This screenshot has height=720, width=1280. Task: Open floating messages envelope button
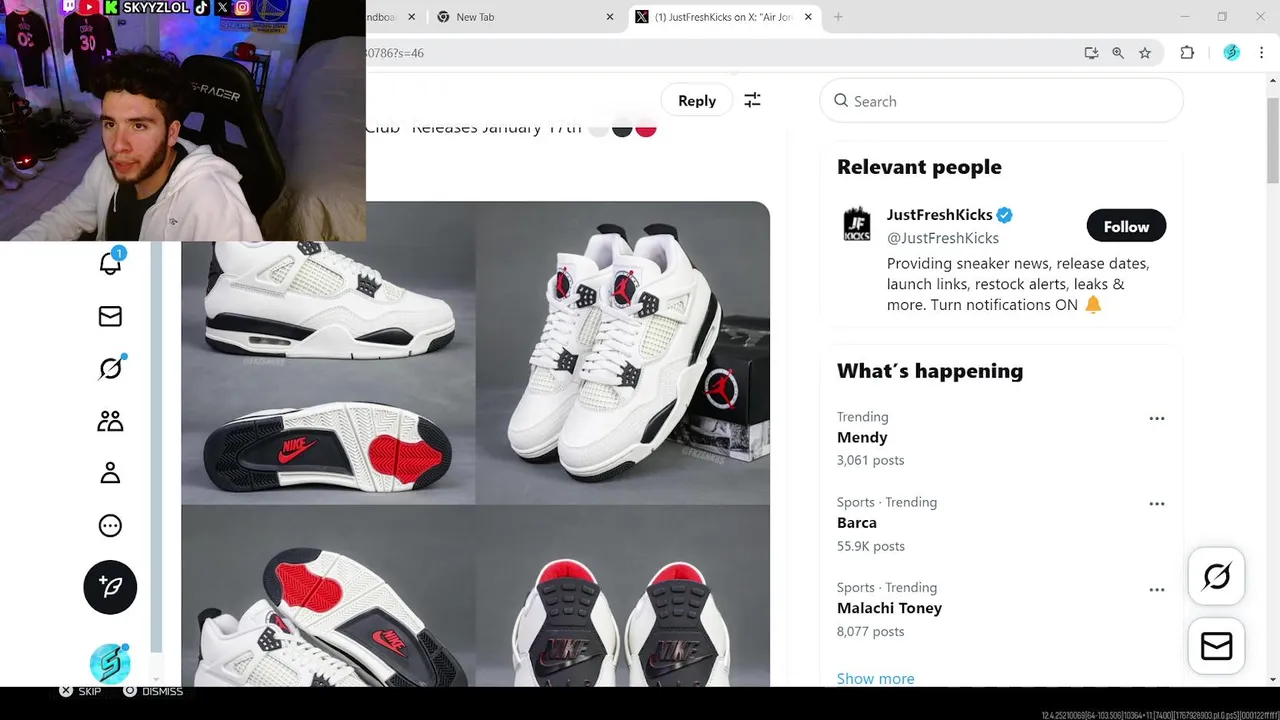click(x=1216, y=646)
